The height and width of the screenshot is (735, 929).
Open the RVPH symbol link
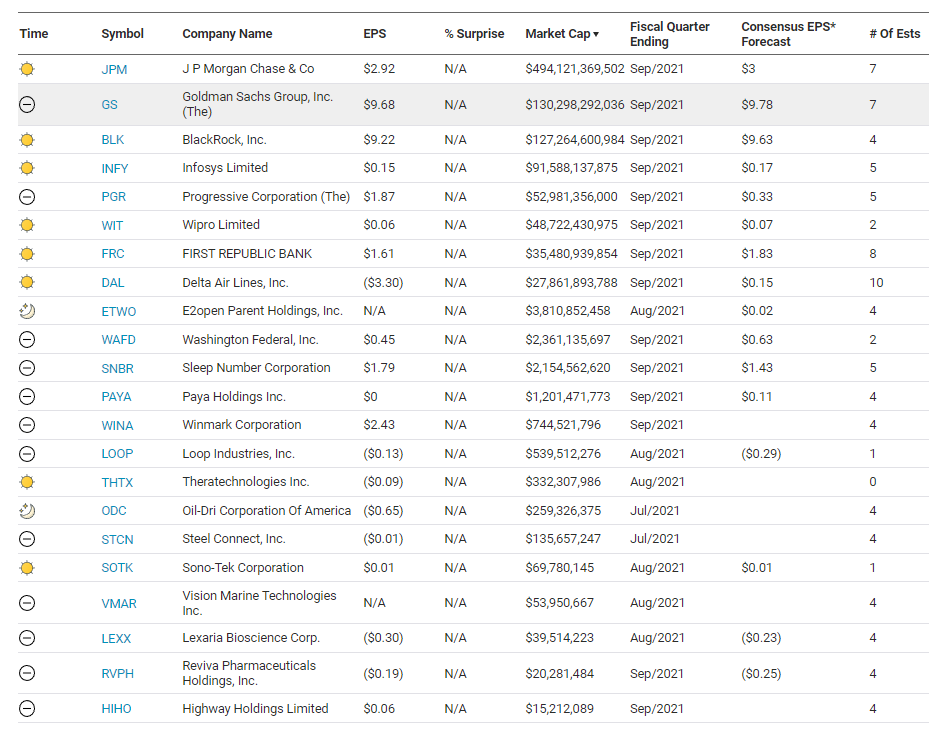(117, 673)
